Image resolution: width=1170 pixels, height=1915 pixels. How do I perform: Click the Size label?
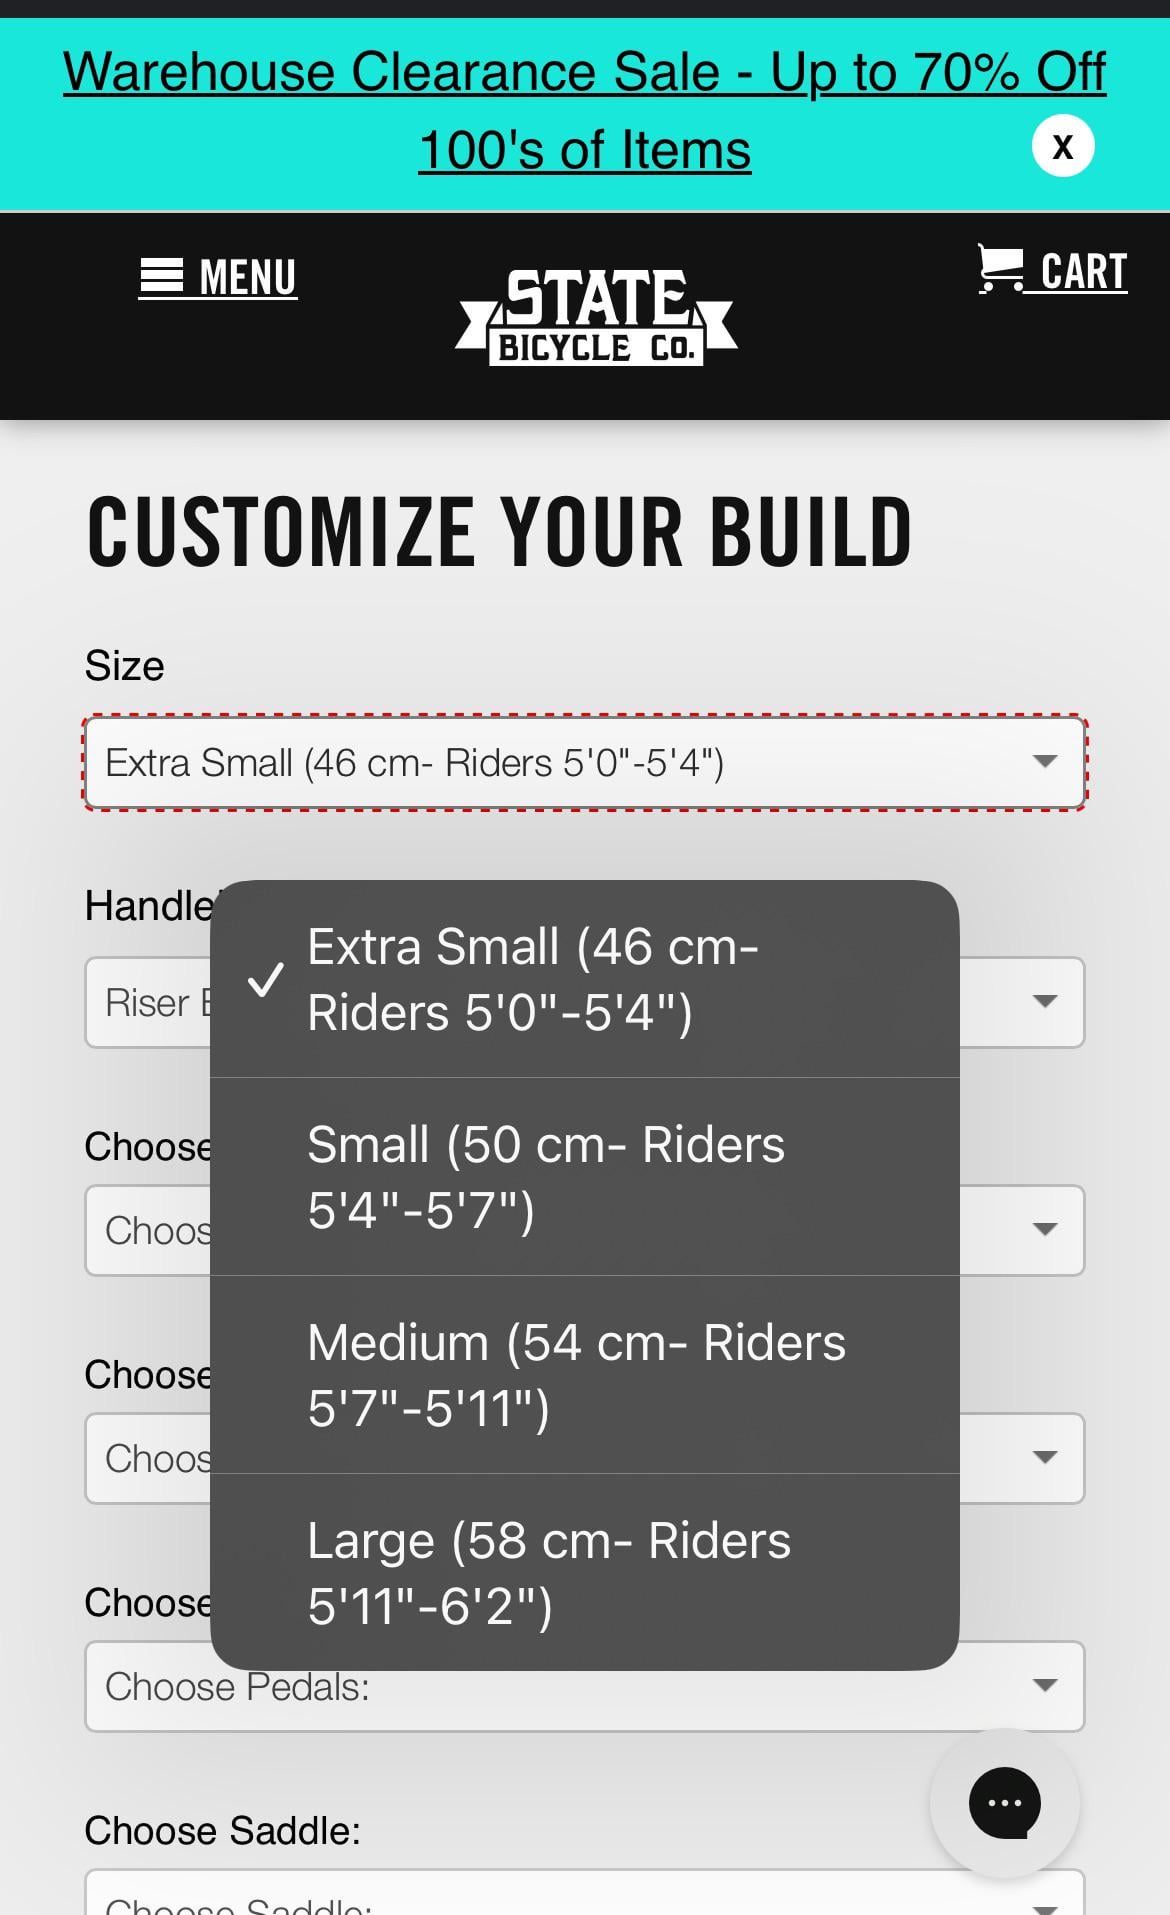(x=124, y=666)
